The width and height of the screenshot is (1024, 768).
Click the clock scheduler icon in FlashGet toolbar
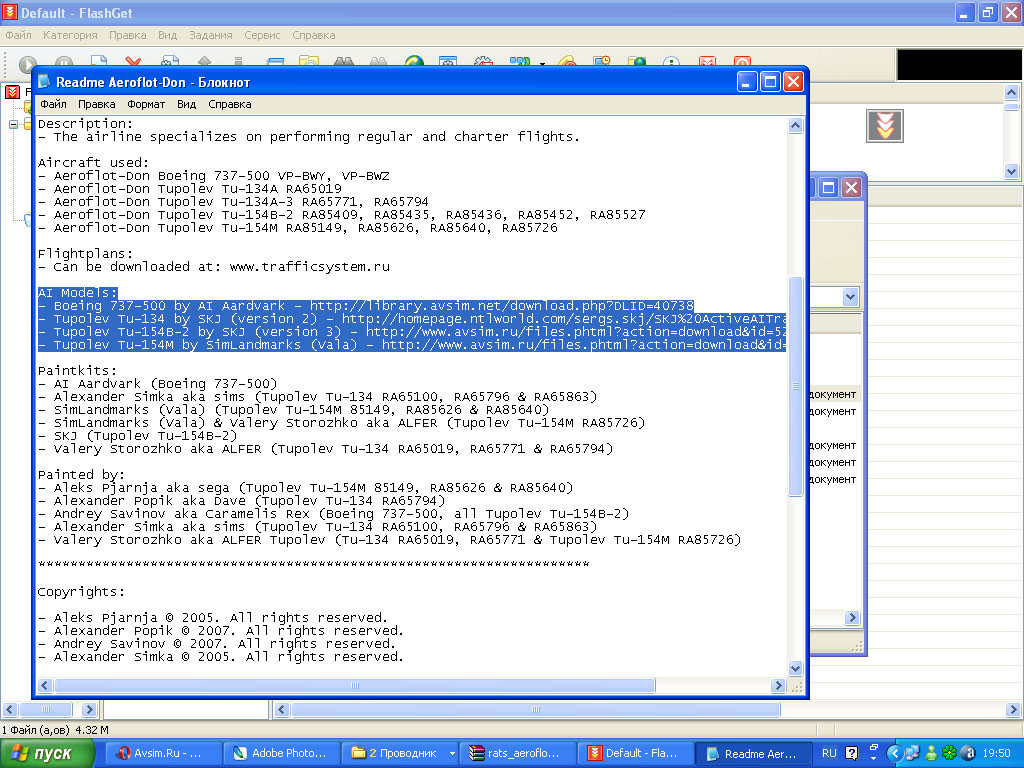pyautogui.click(x=601, y=61)
